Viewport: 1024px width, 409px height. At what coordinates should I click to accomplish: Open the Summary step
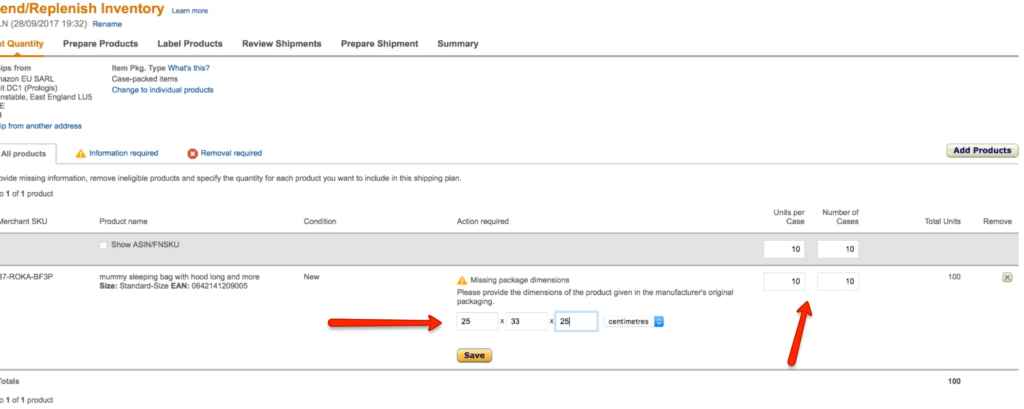[457, 44]
